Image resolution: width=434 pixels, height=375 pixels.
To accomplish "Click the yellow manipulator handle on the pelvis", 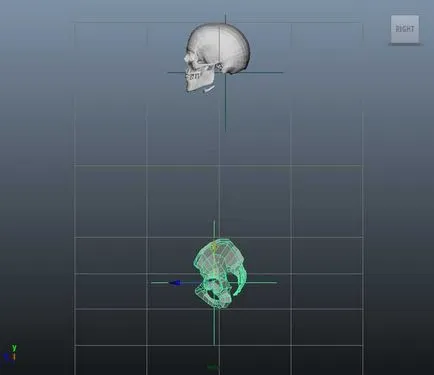I will point(214,247).
